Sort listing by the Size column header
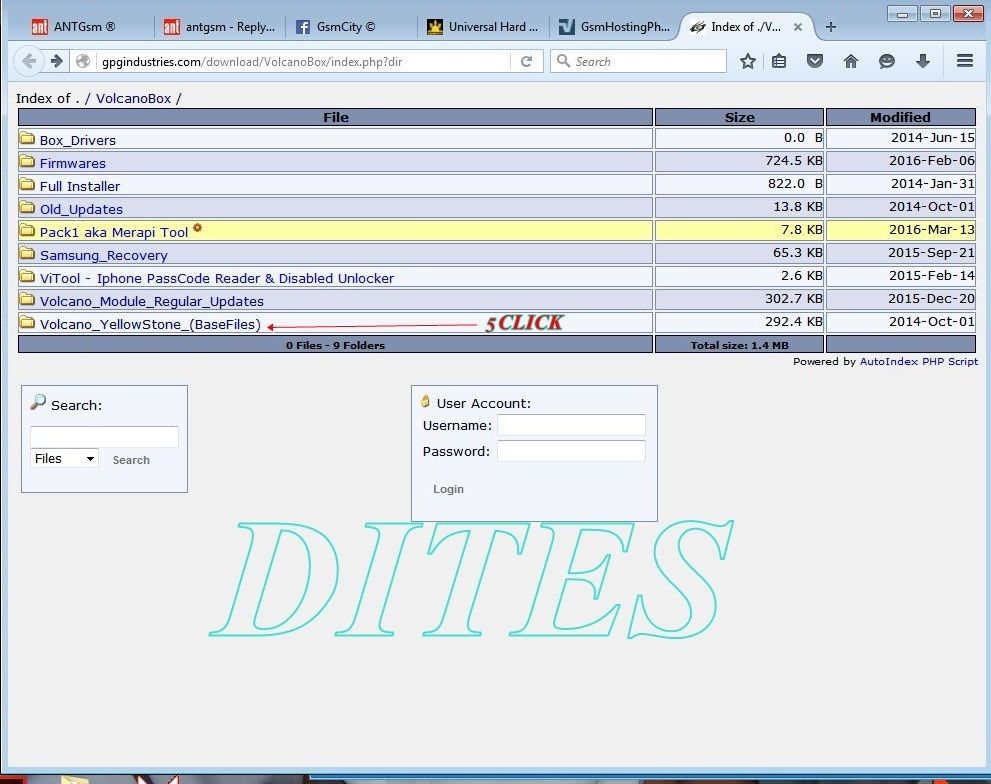The width and height of the screenshot is (991, 784). [739, 117]
